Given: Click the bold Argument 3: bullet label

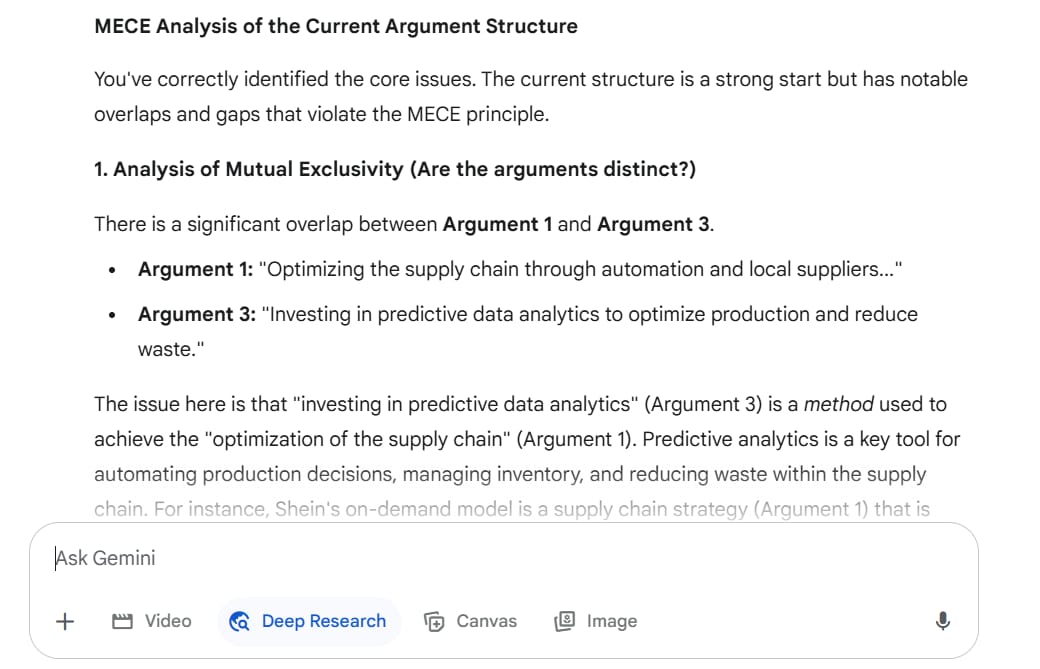Looking at the screenshot, I should (x=197, y=314).
